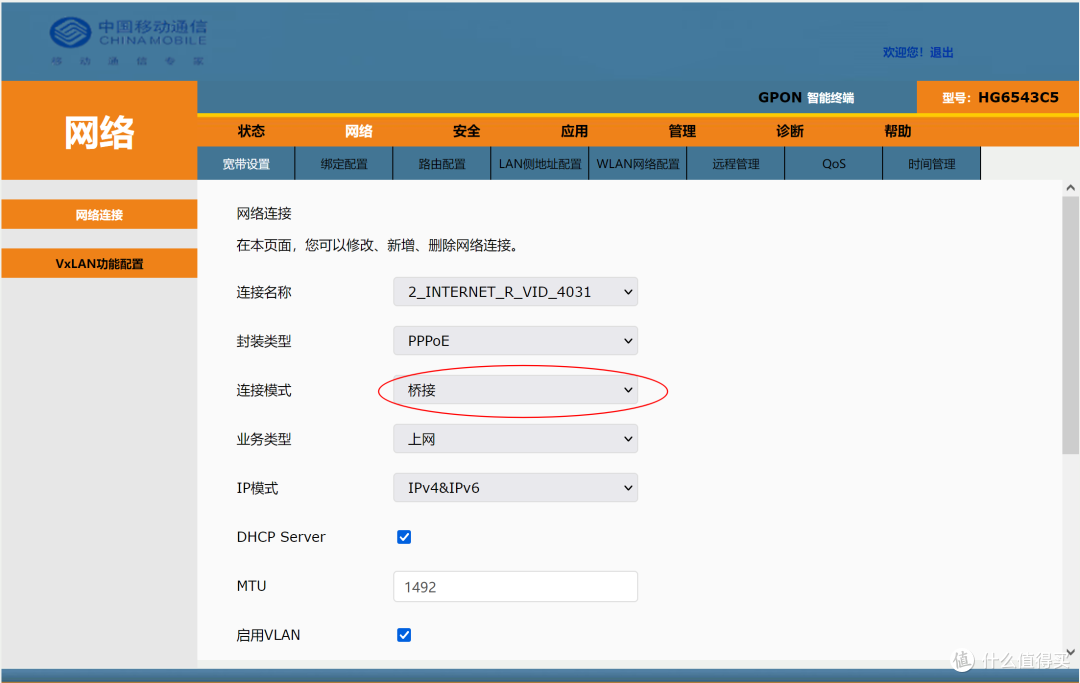Open the 连接名称 dropdown
This screenshot has width=1080, height=683.
[x=515, y=291]
